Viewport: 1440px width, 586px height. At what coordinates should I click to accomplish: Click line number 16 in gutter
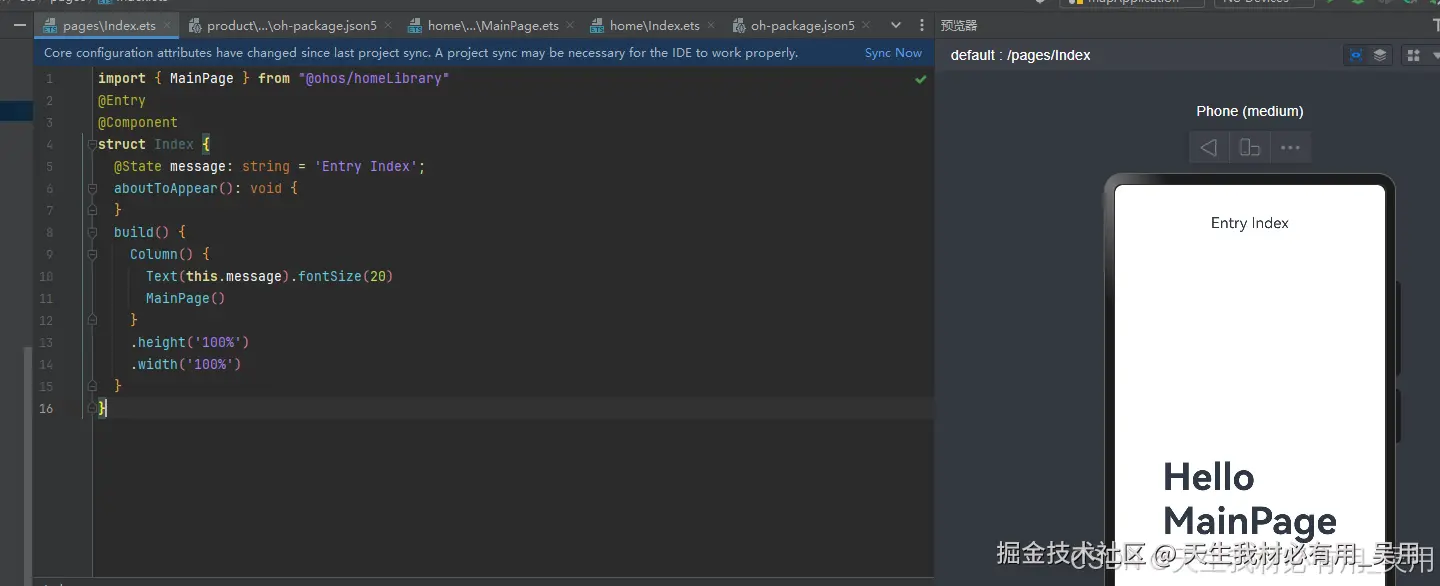(x=46, y=409)
